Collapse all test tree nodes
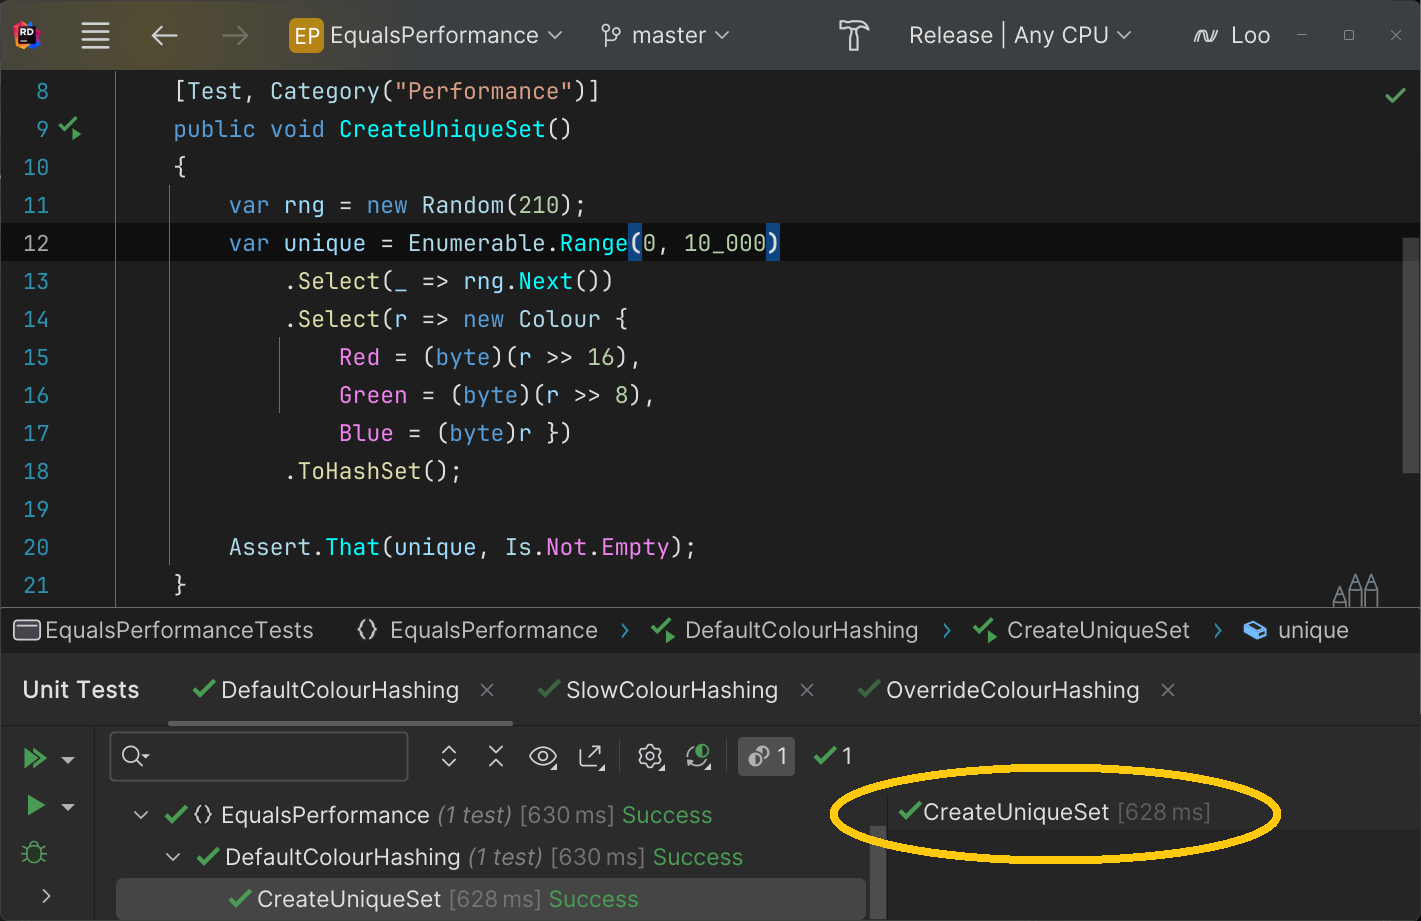The image size is (1421, 921). pyautogui.click(x=496, y=757)
